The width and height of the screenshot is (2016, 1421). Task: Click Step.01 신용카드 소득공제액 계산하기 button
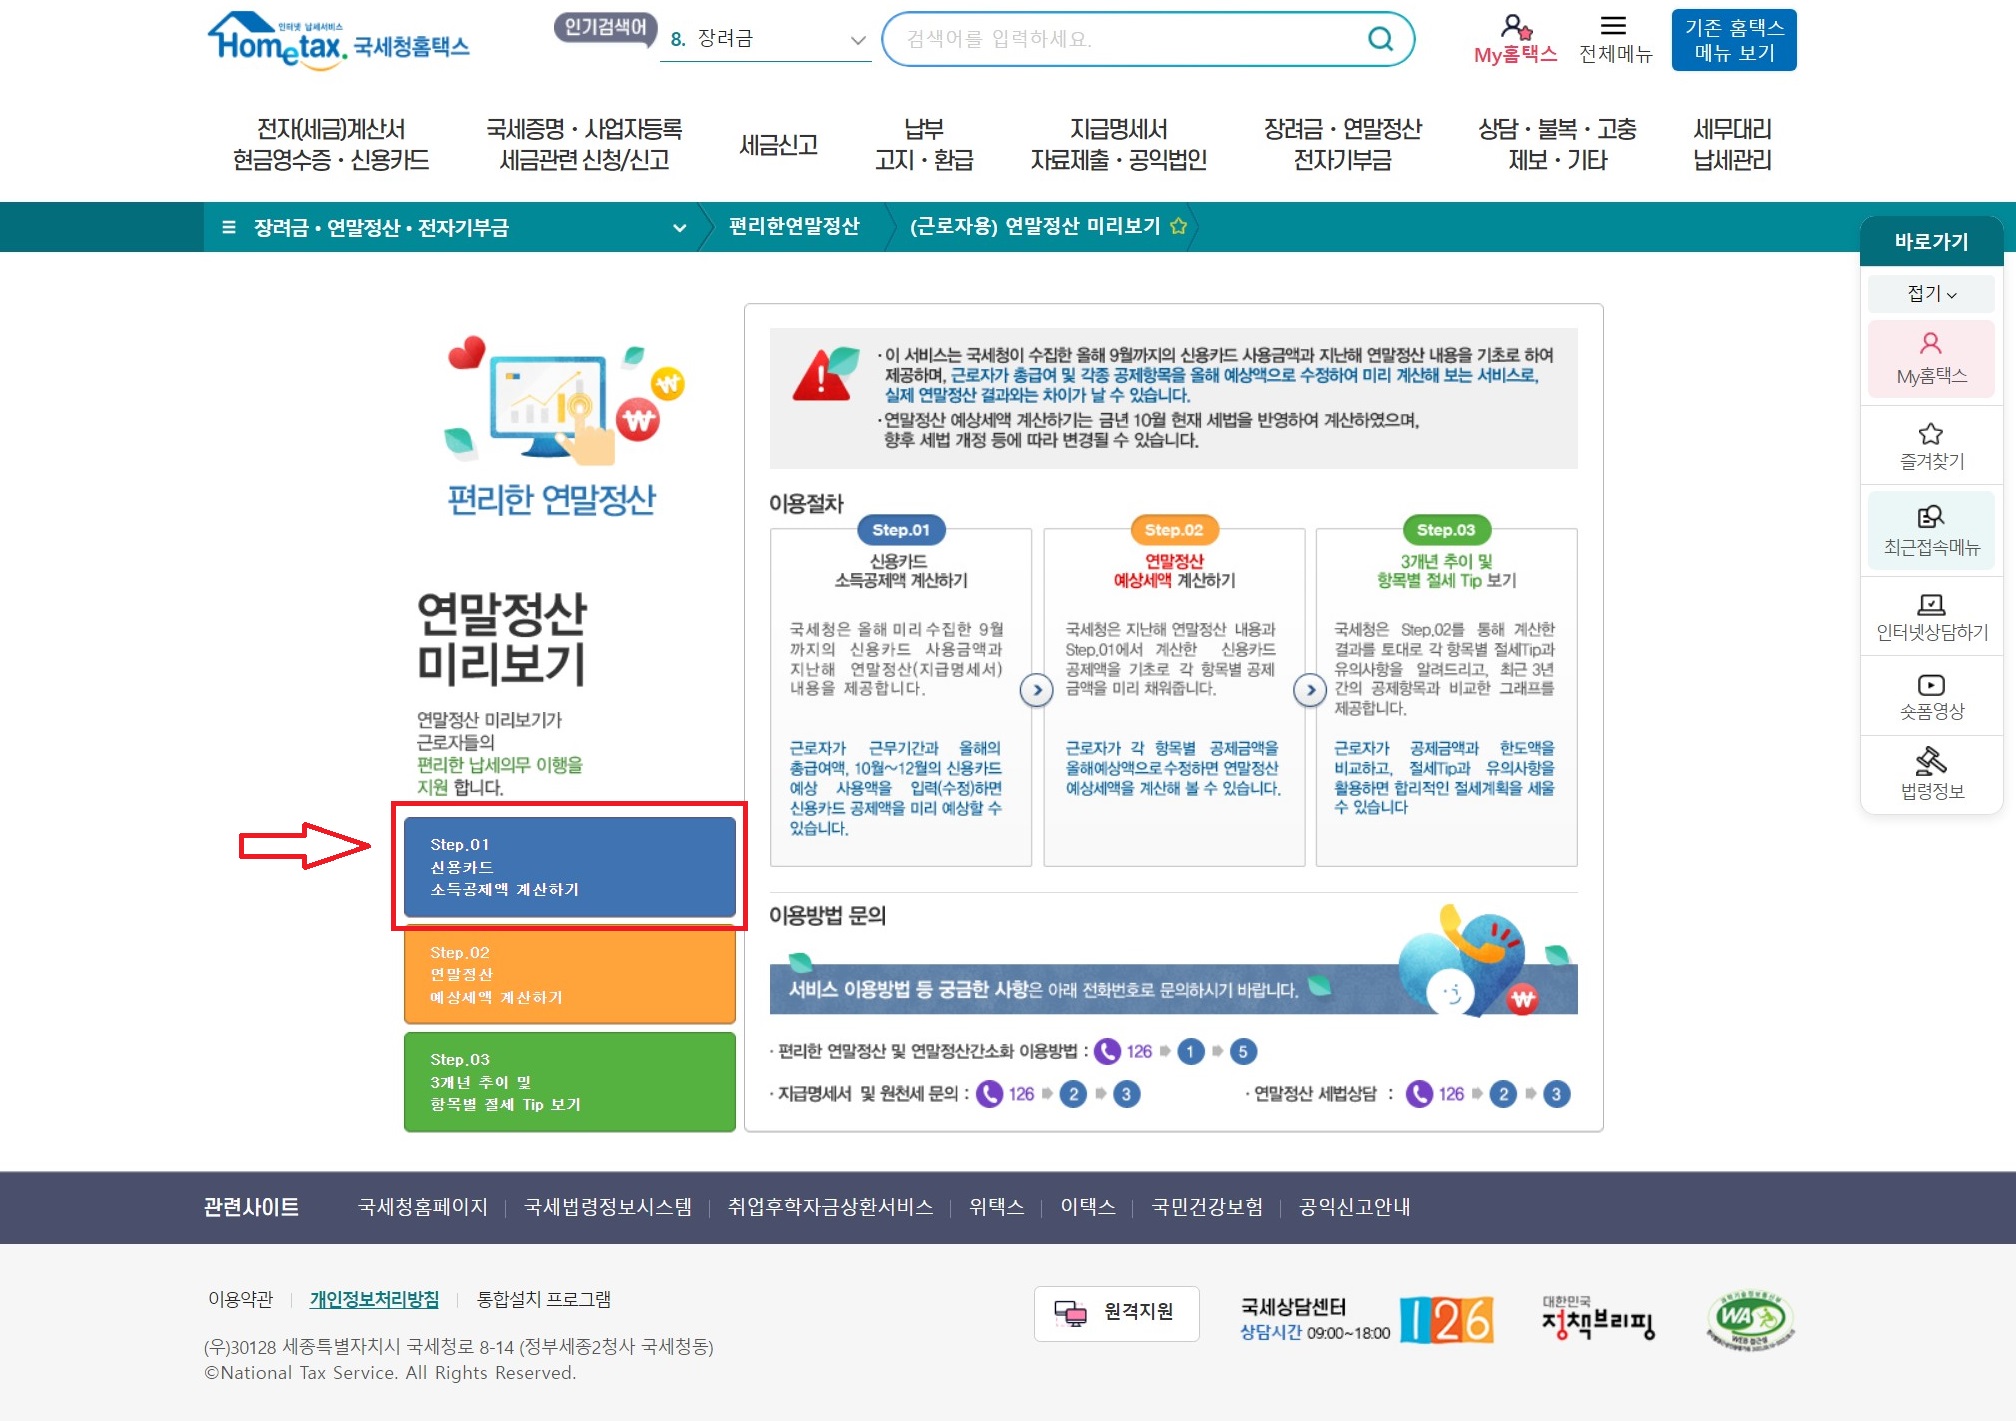click(569, 867)
